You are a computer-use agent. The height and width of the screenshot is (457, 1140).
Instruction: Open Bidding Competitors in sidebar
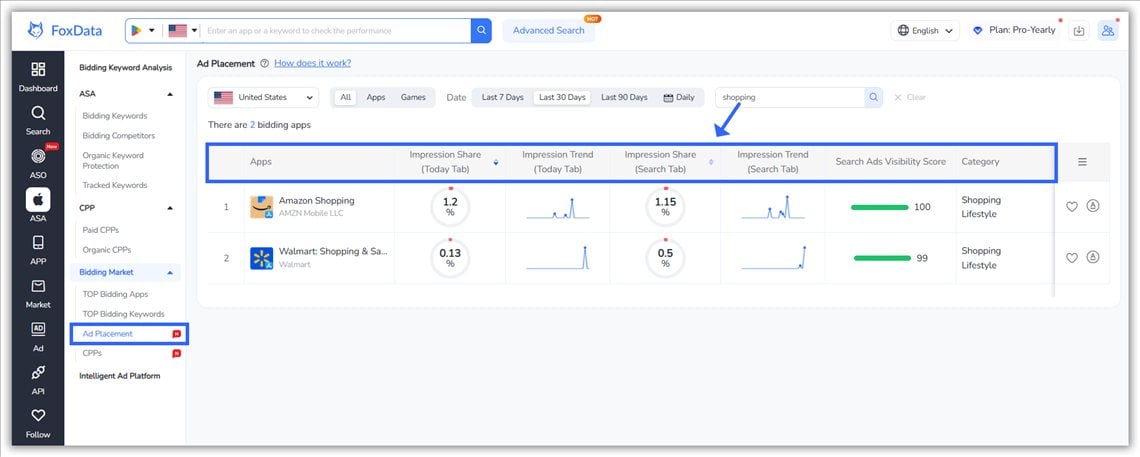[x=119, y=136]
